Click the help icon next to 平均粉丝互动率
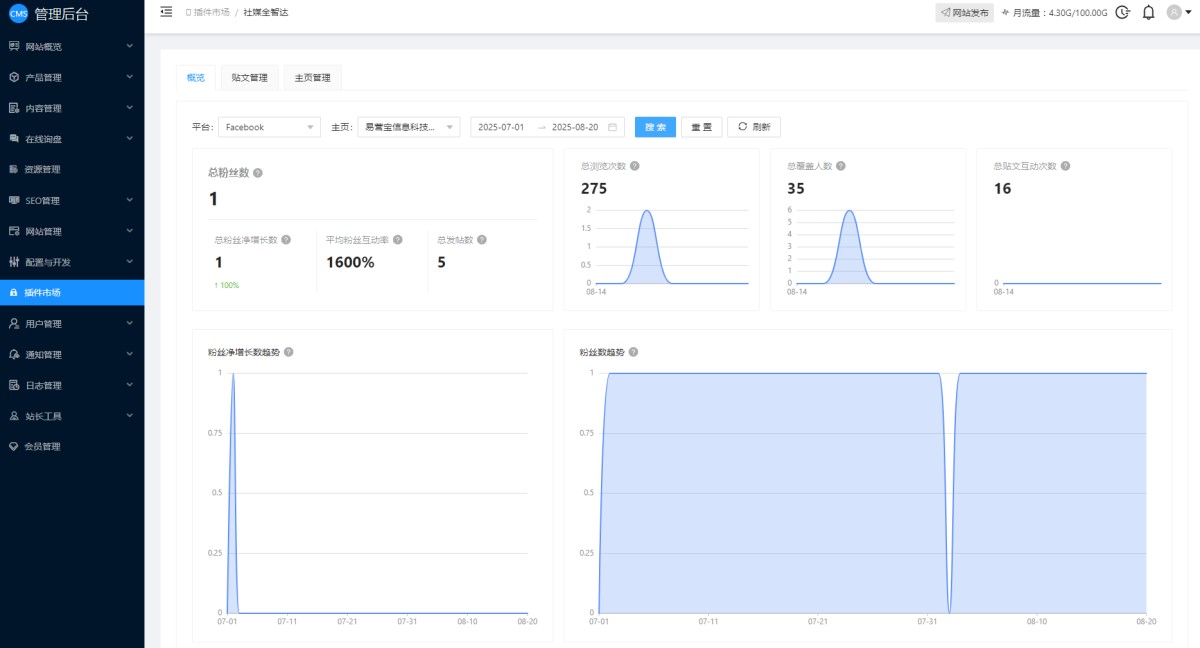The image size is (1200, 648). point(398,240)
